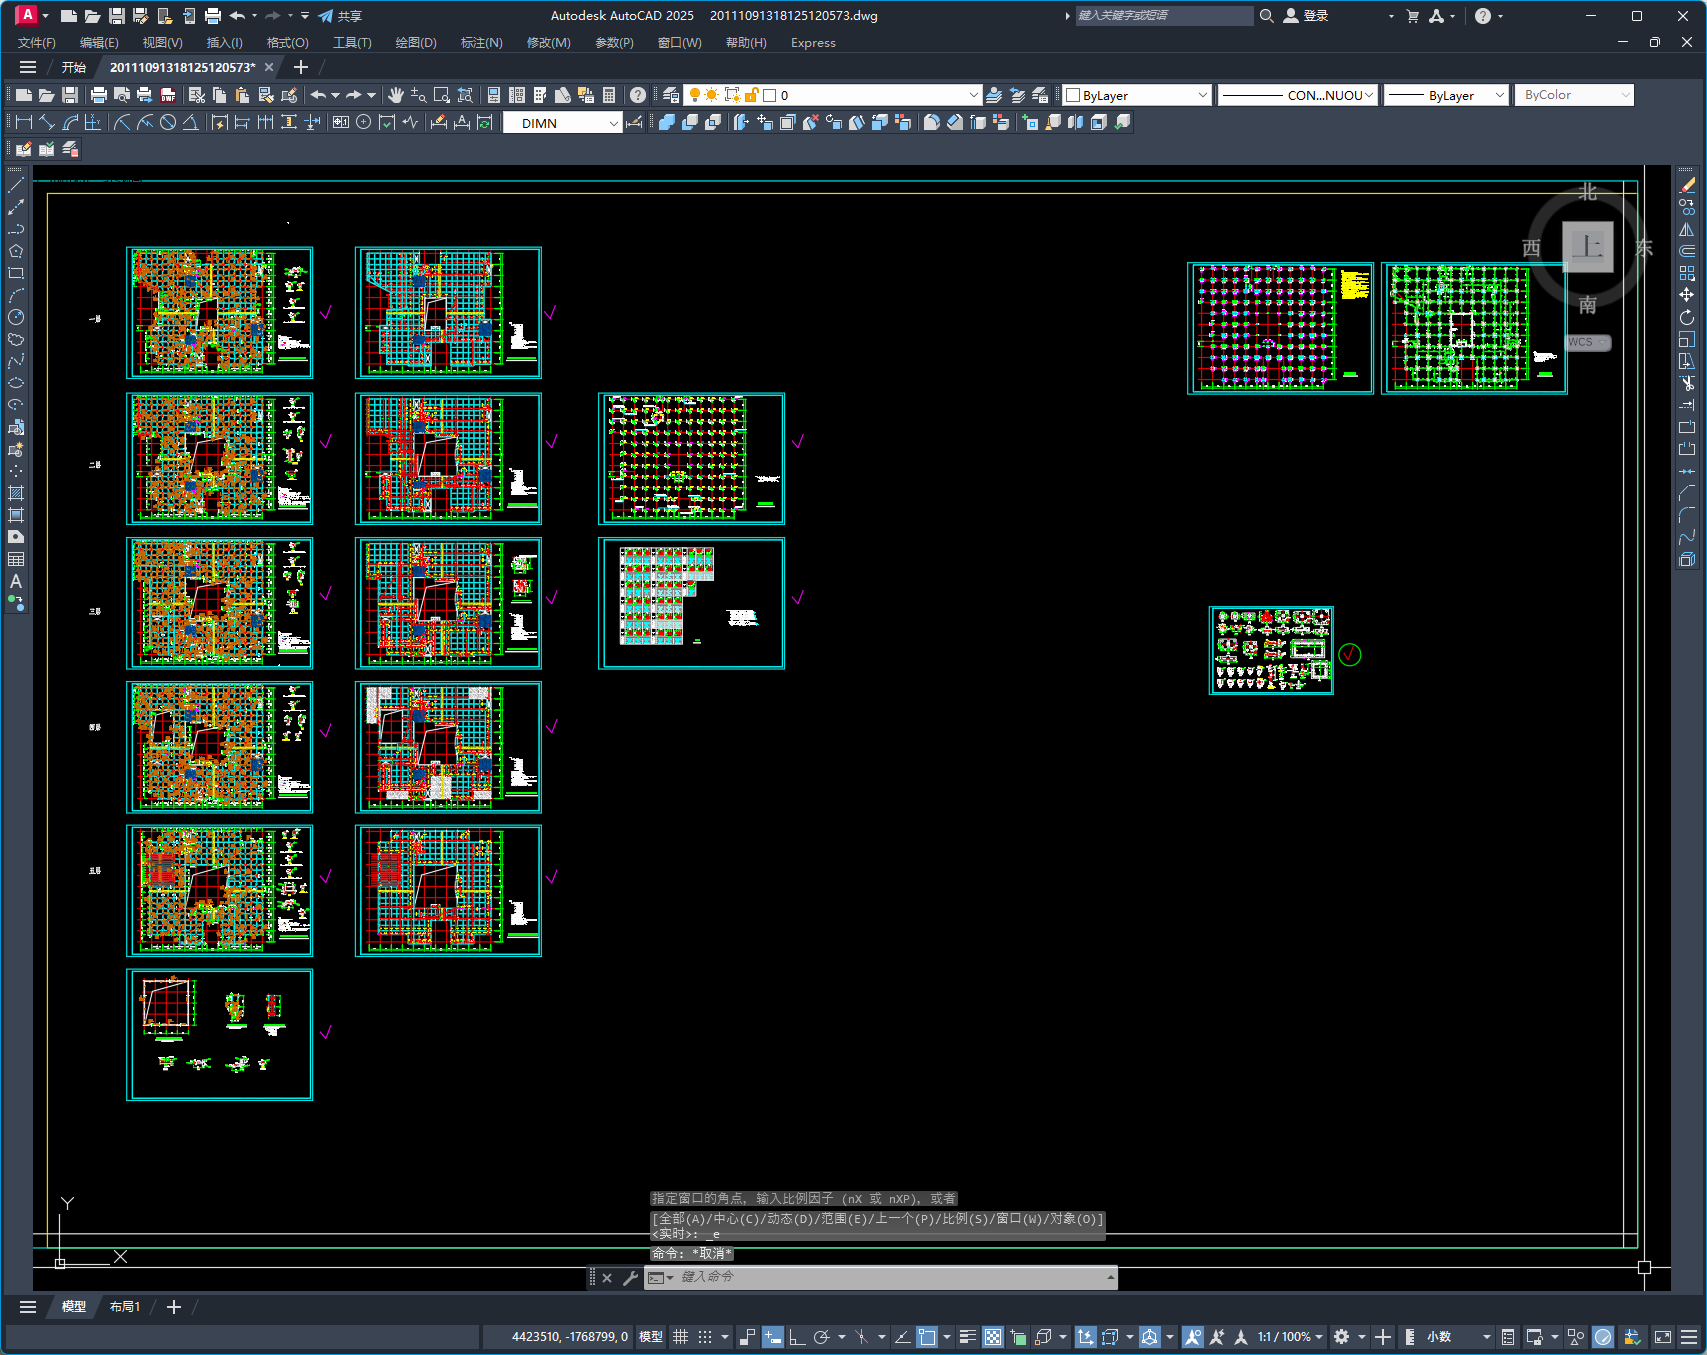The width and height of the screenshot is (1707, 1355).
Task: Select the Hatch draw tool
Action: pyautogui.click(x=16, y=493)
